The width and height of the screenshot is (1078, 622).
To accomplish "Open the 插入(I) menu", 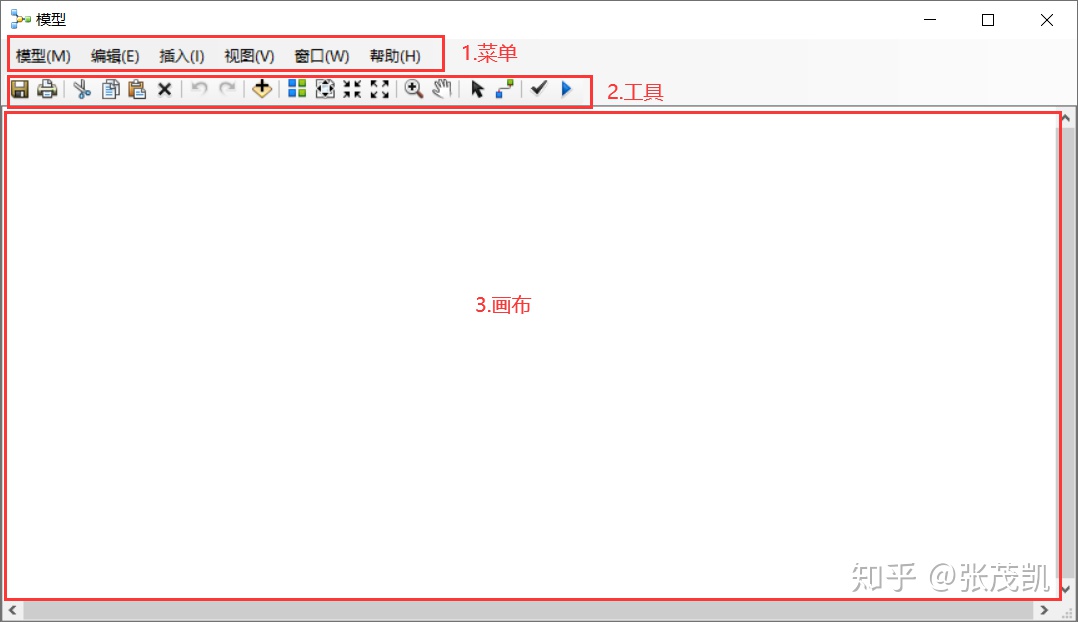I will coord(182,56).
